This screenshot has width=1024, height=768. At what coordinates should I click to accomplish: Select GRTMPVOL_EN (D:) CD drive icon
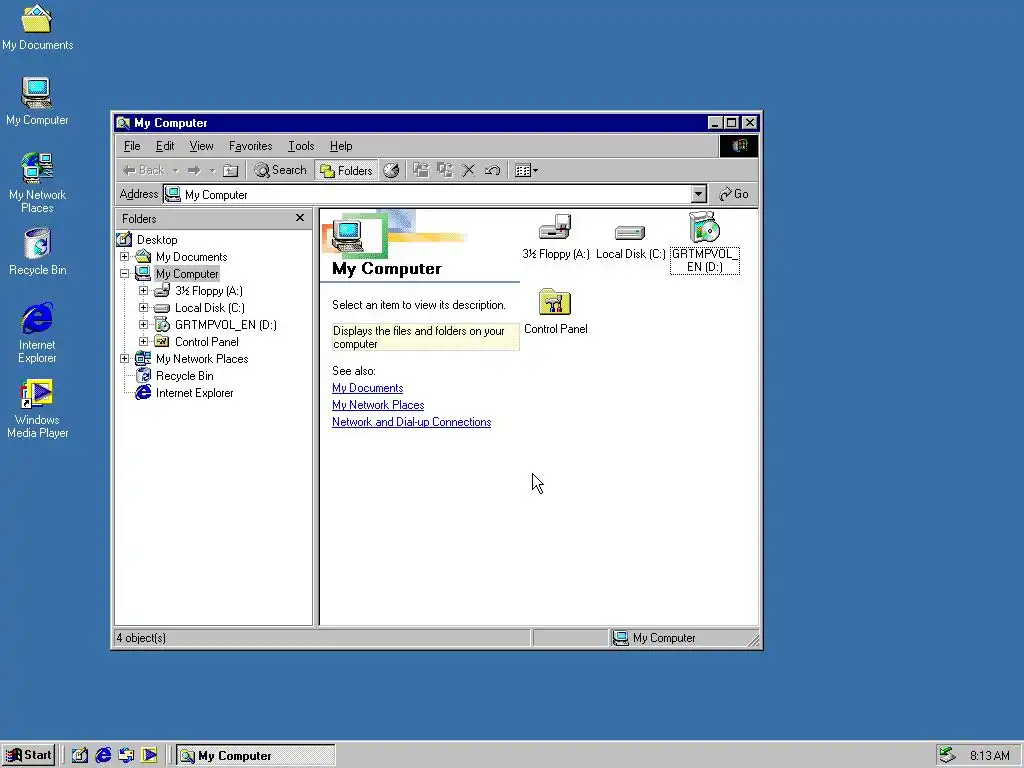pos(705,242)
